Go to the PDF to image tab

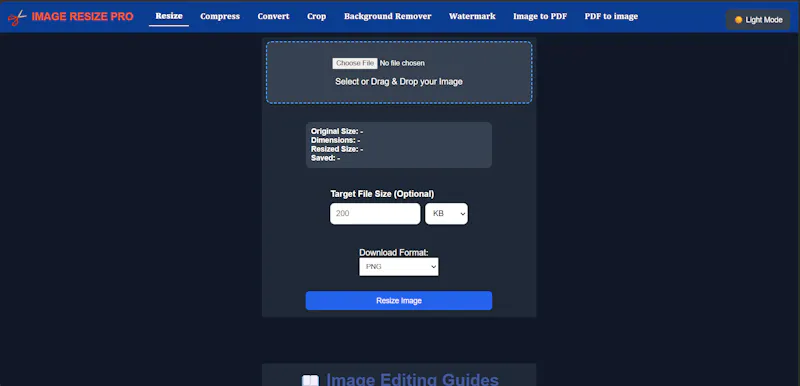click(611, 16)
